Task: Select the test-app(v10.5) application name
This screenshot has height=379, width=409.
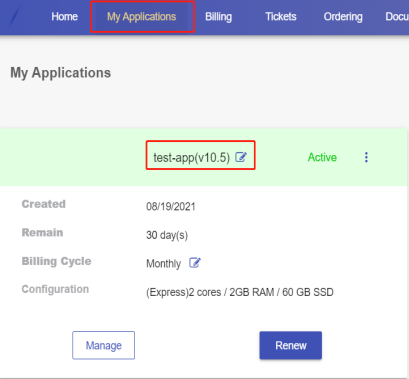Action: (192, 157)
